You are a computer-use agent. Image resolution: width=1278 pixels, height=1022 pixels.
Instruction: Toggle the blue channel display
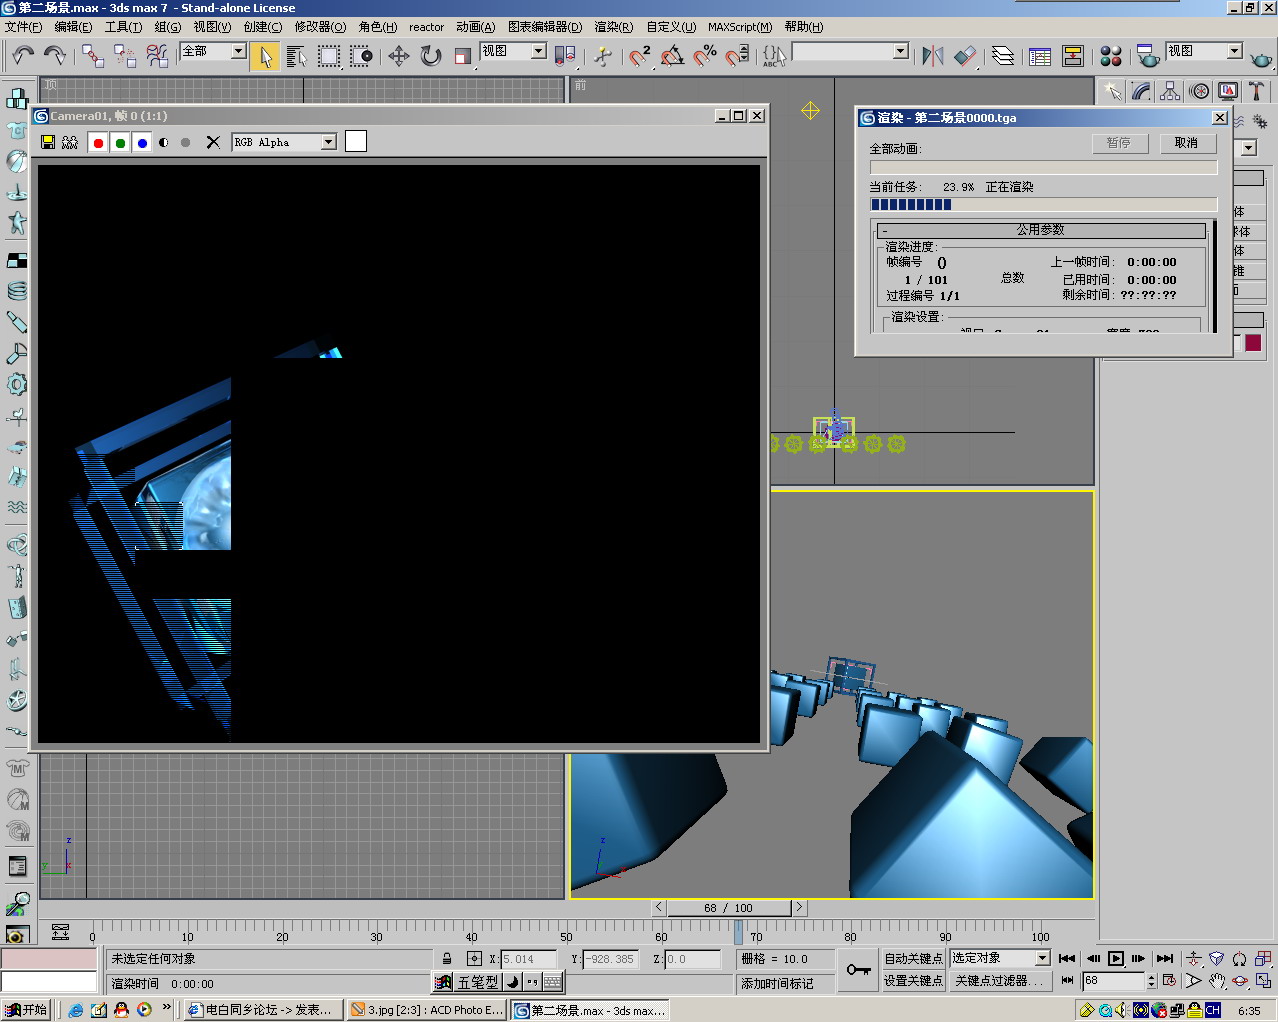tap(142, 142)
